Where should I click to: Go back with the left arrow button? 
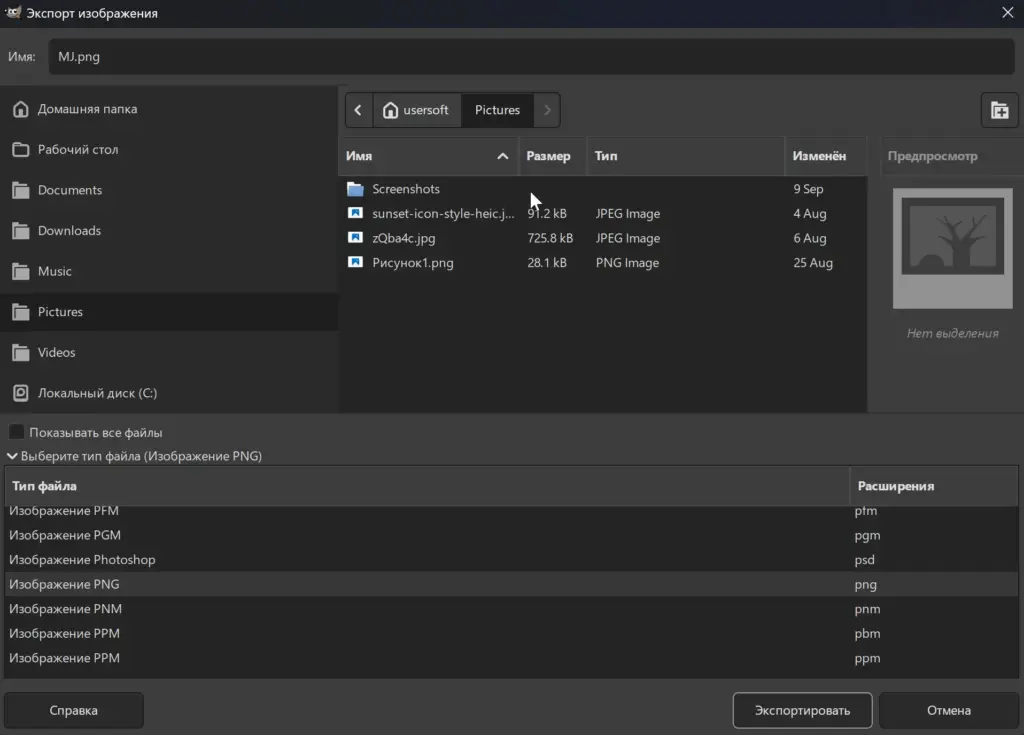(x=359, y=110)
